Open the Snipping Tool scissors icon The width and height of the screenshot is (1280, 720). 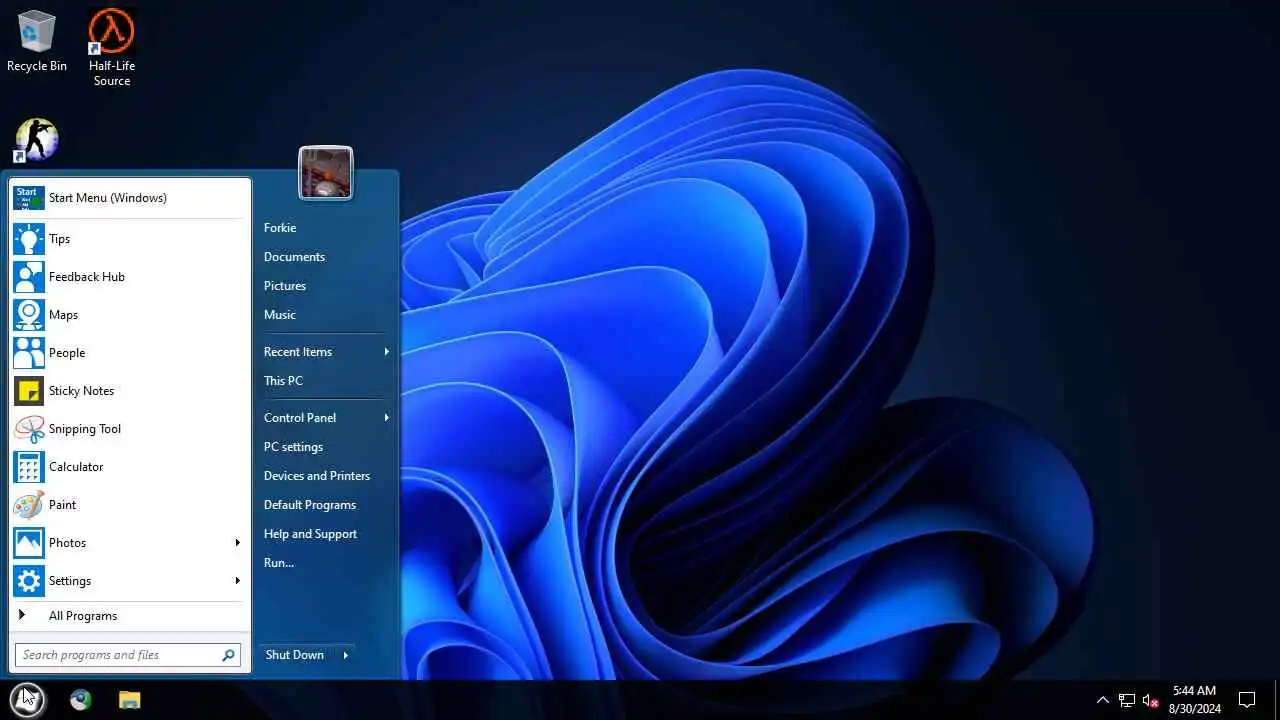click(x=29, y=429)
